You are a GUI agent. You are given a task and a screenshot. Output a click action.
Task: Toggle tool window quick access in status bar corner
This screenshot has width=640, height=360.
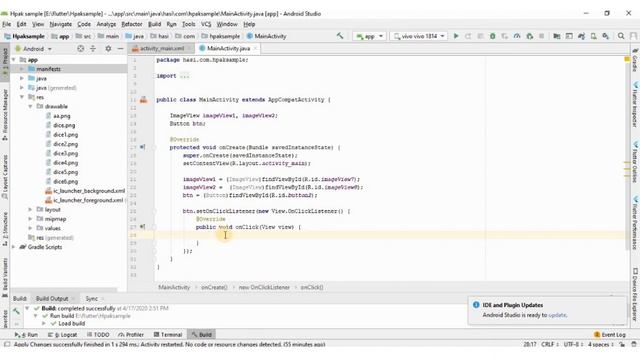point(6,344)
